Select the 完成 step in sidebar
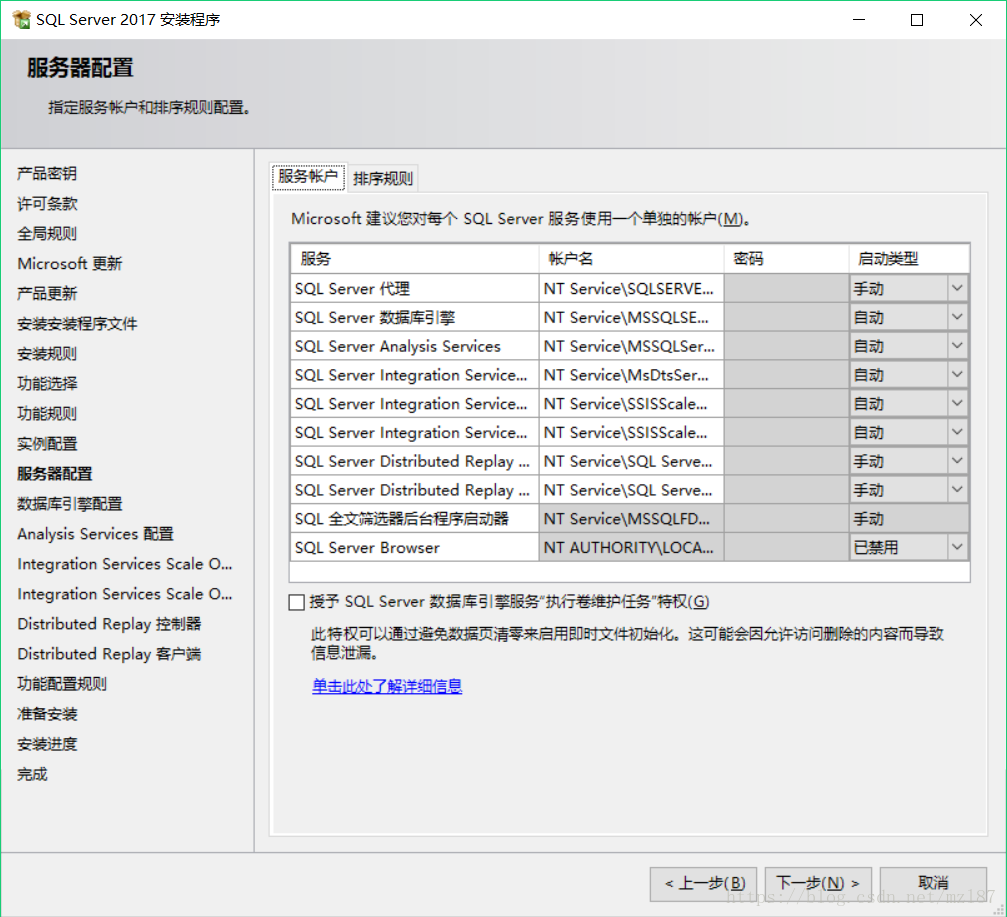 [x=32, y=774]
